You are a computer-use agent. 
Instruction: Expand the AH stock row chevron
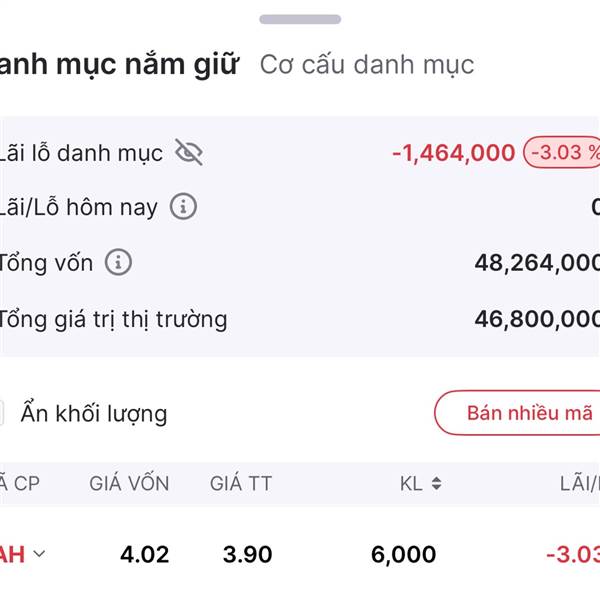39,554
